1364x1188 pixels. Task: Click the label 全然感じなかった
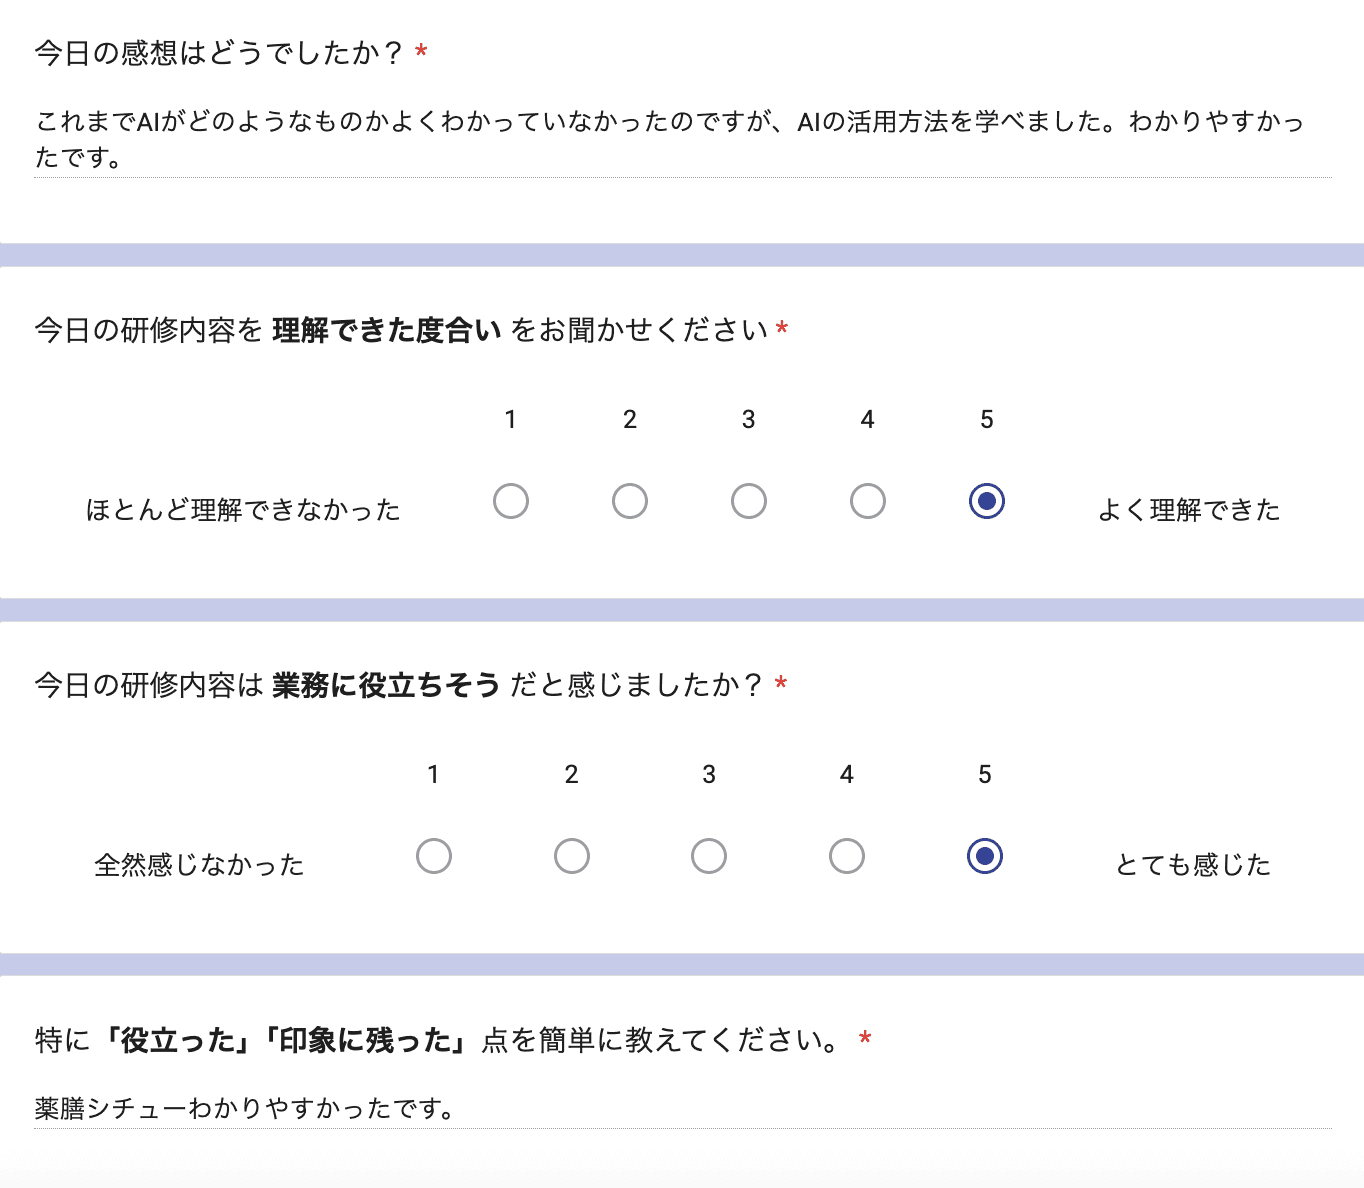click(200, 864)
